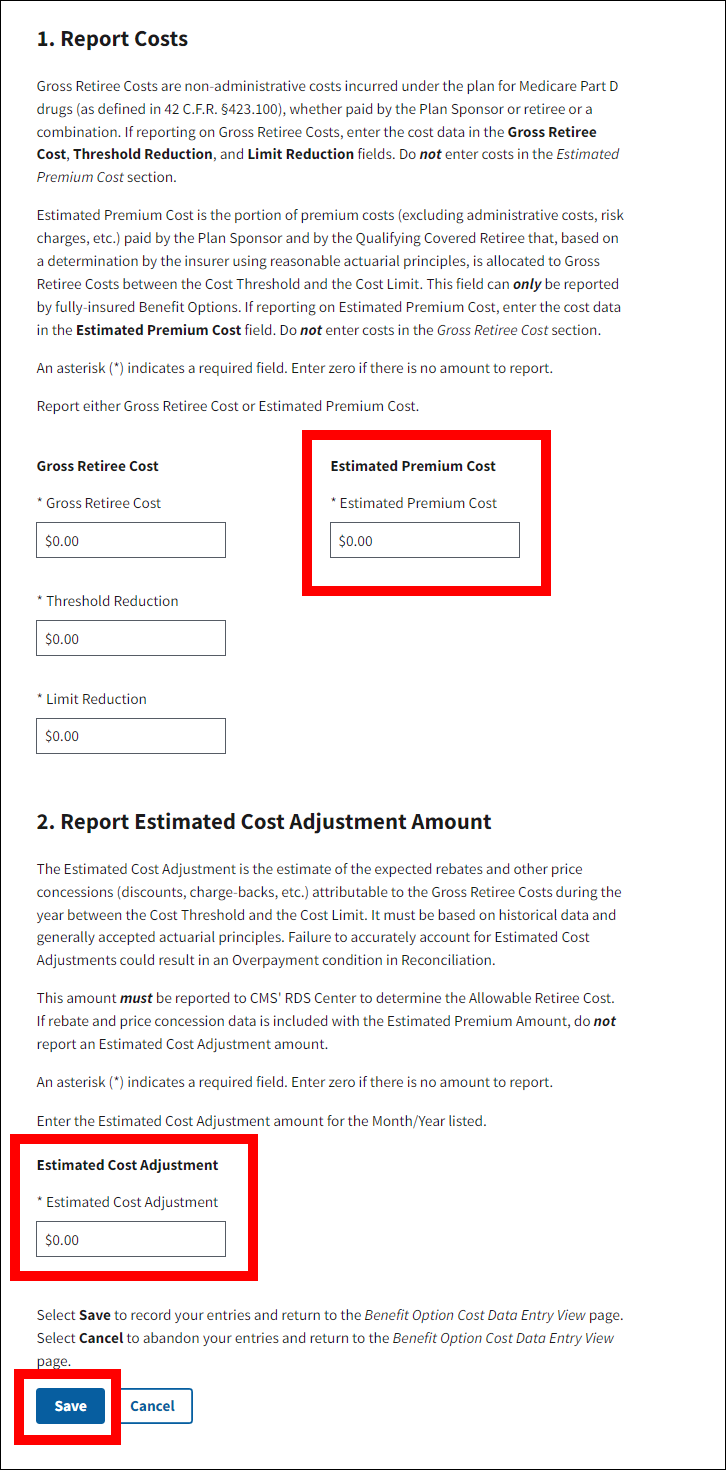The image size is (726, 1470).
Task: Click the bold 'Gross Retiree Cost' group title
Action: point(98,466)
